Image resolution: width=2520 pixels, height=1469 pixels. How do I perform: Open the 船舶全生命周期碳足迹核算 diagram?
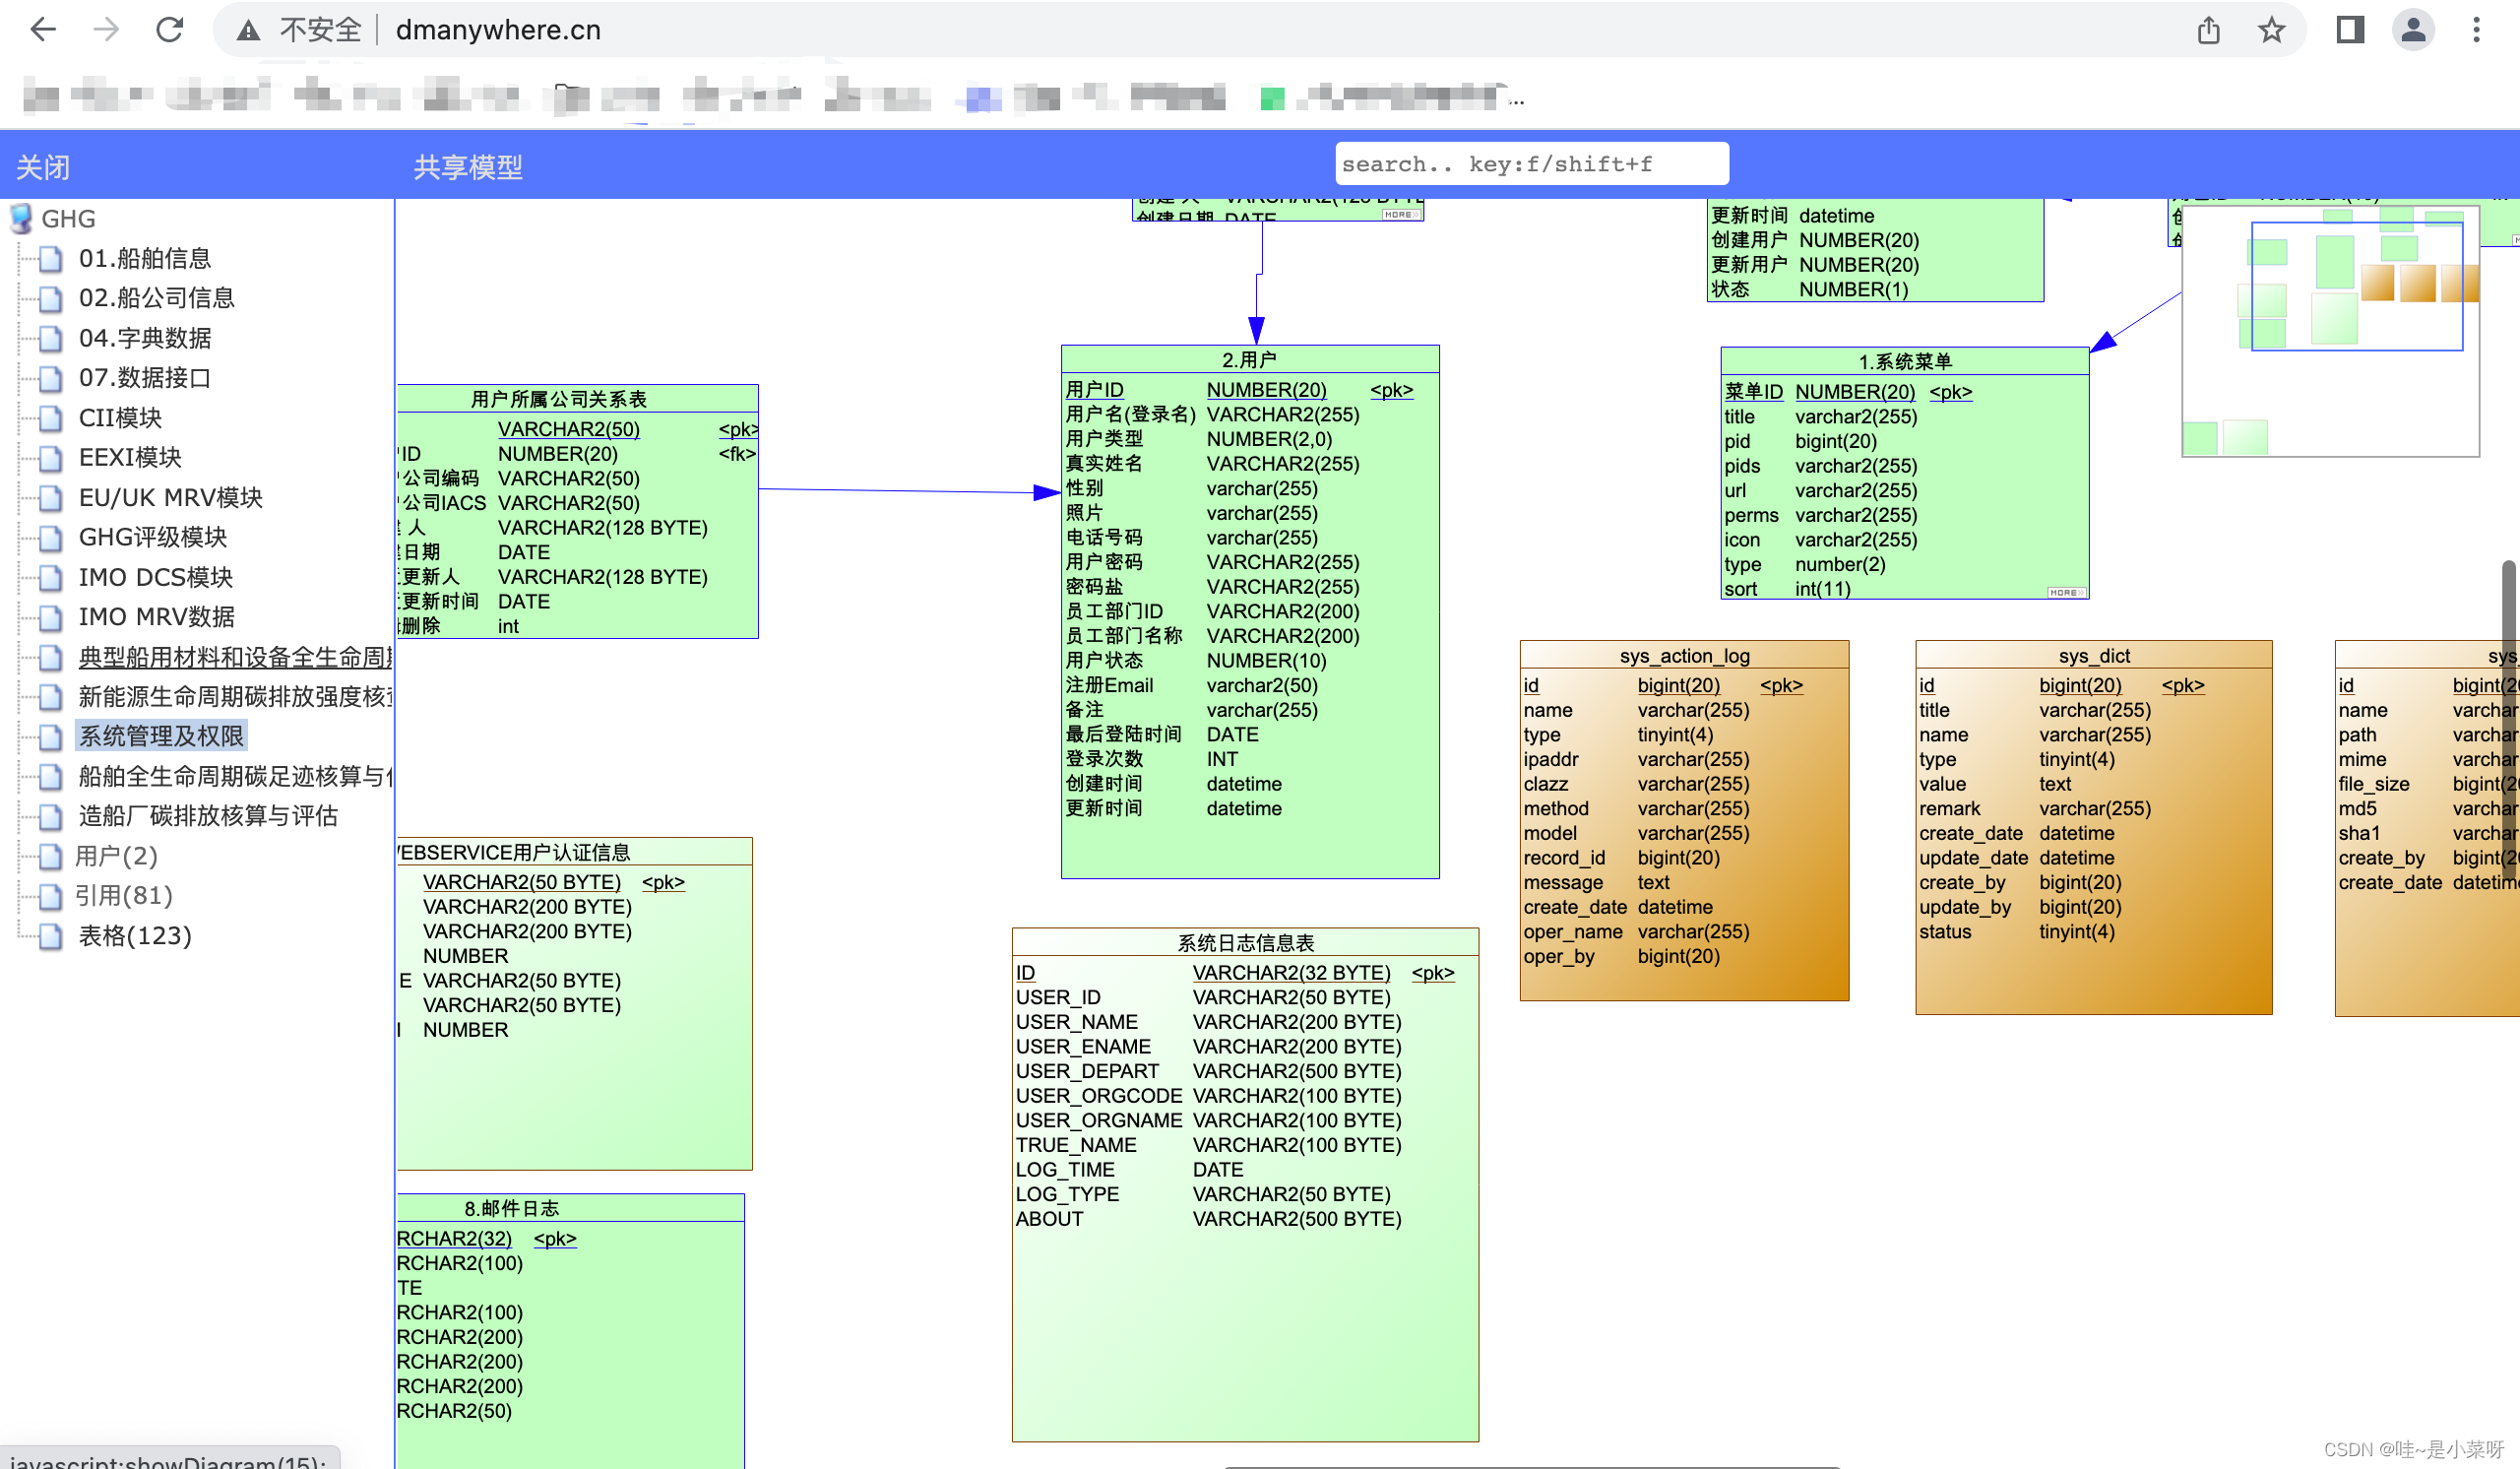click(236, 776)
